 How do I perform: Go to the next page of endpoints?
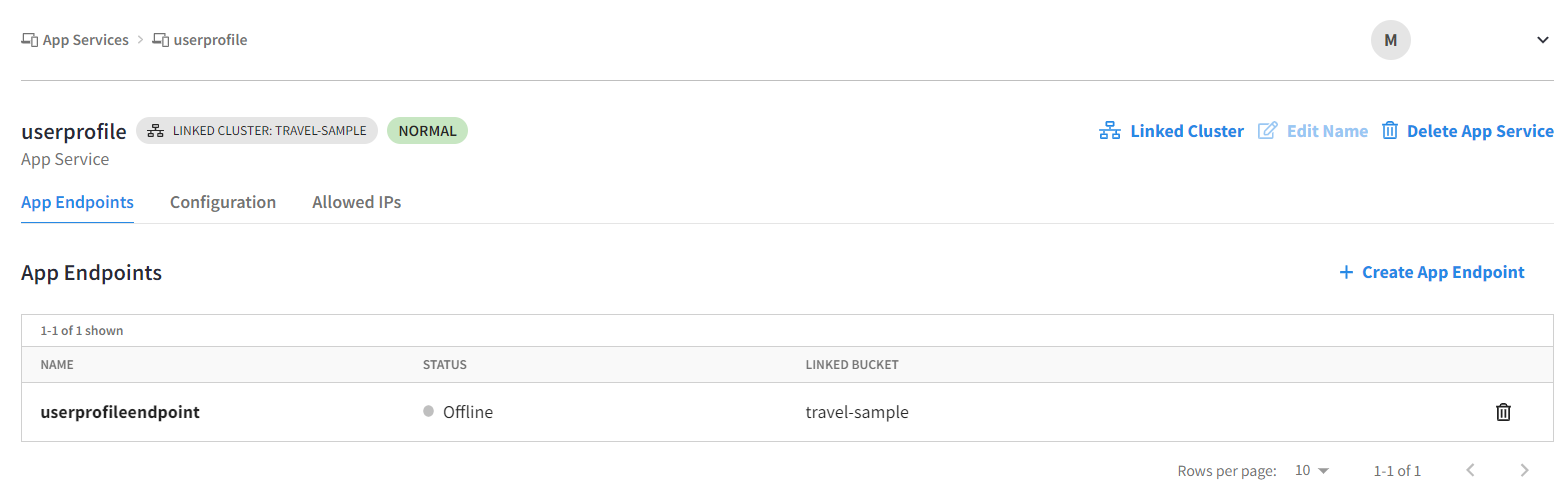1524,470
